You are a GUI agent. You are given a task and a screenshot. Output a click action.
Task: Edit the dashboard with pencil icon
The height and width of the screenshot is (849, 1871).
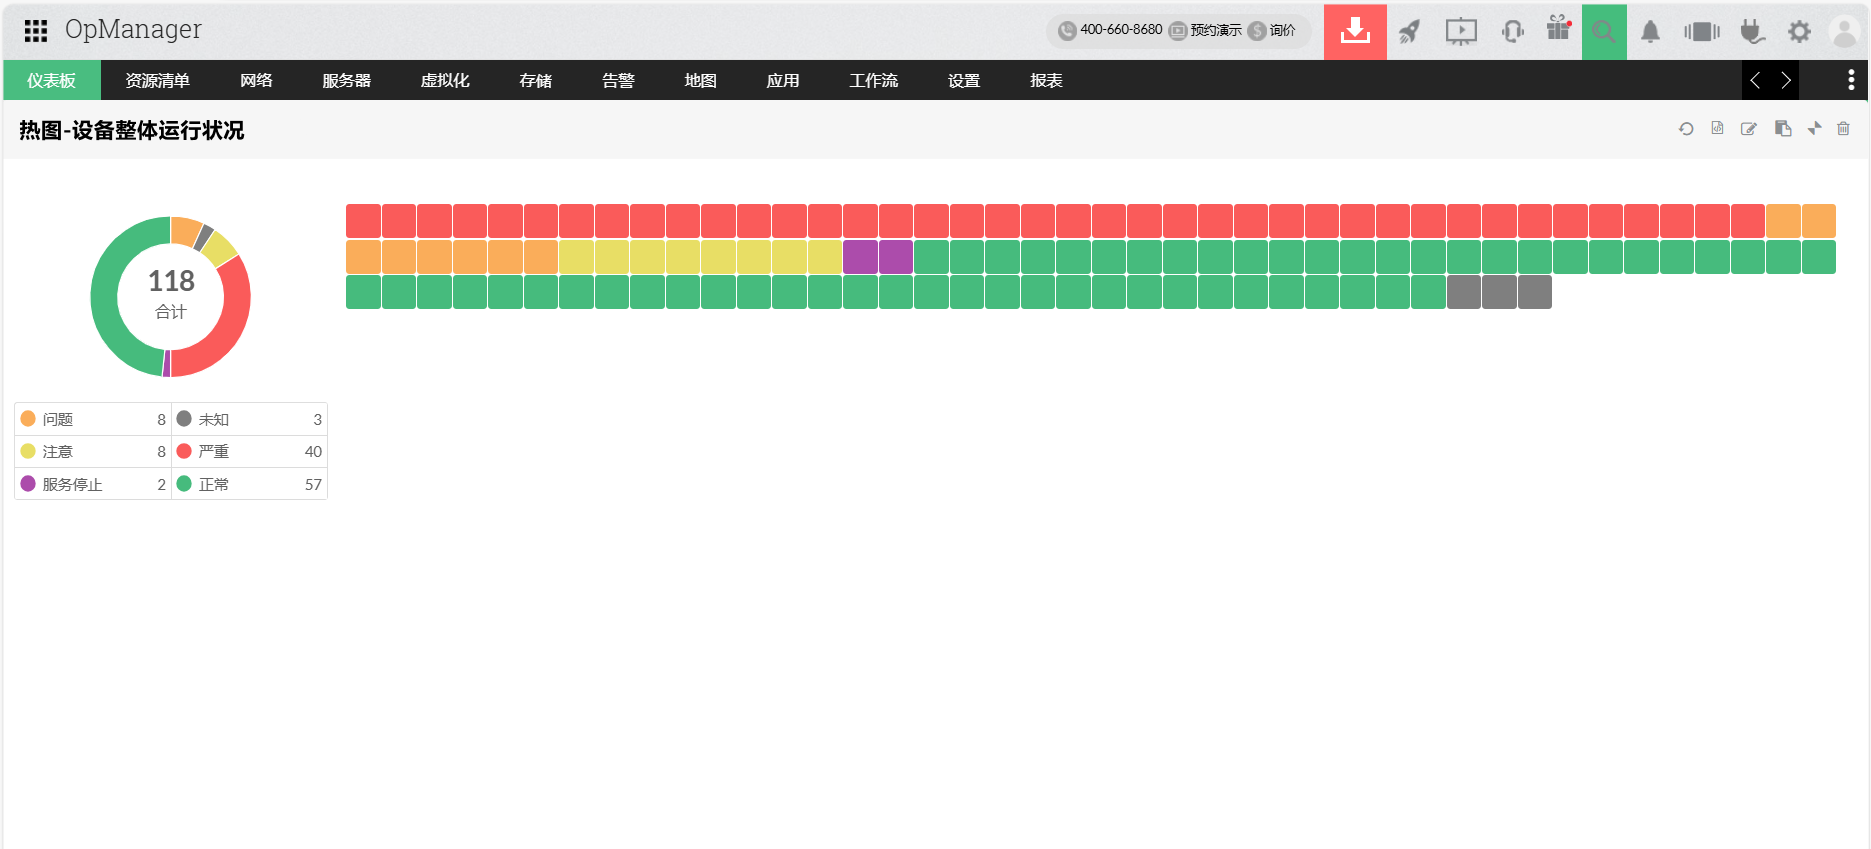[x=1749, y=129]
